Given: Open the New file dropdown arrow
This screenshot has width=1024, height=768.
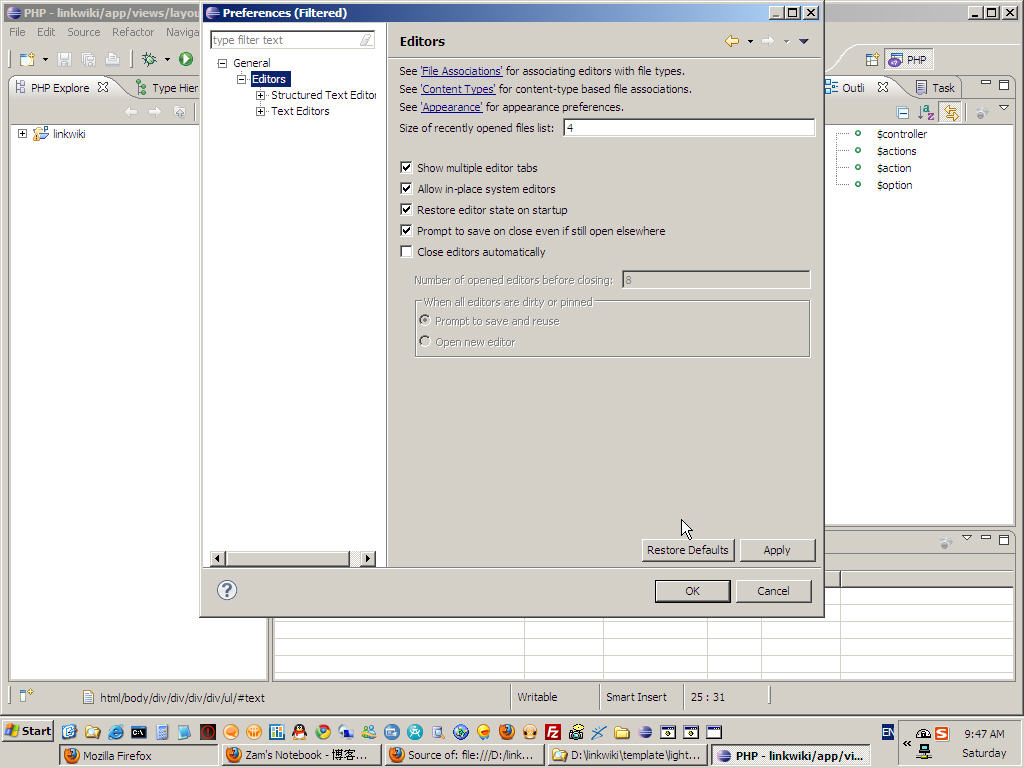Looking at the screenshot, I should 45,59.
